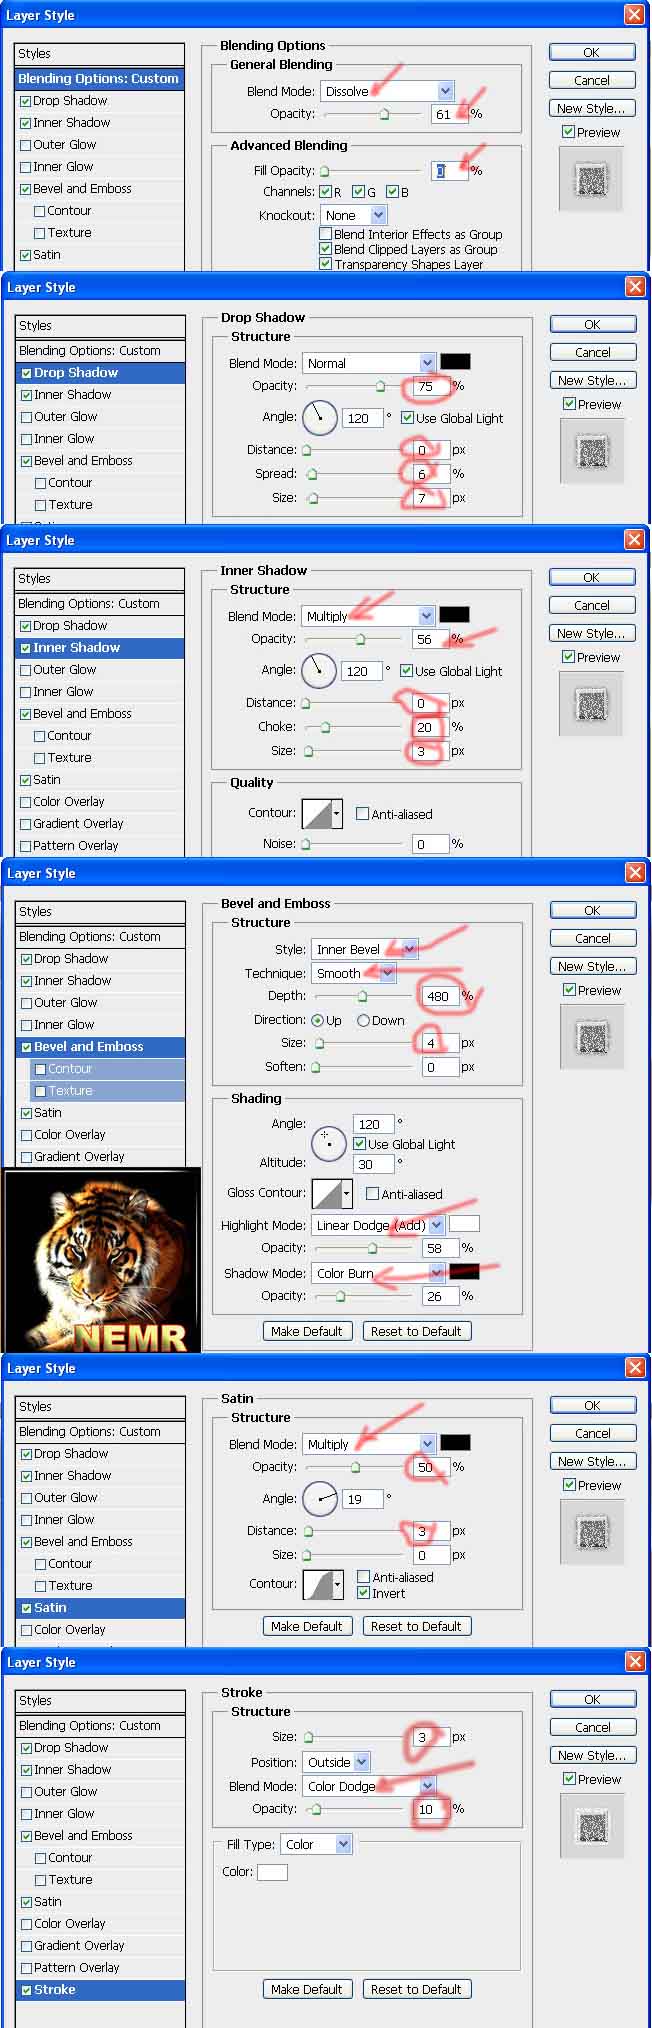Toggle the R channel checkbox

(325, 192)
